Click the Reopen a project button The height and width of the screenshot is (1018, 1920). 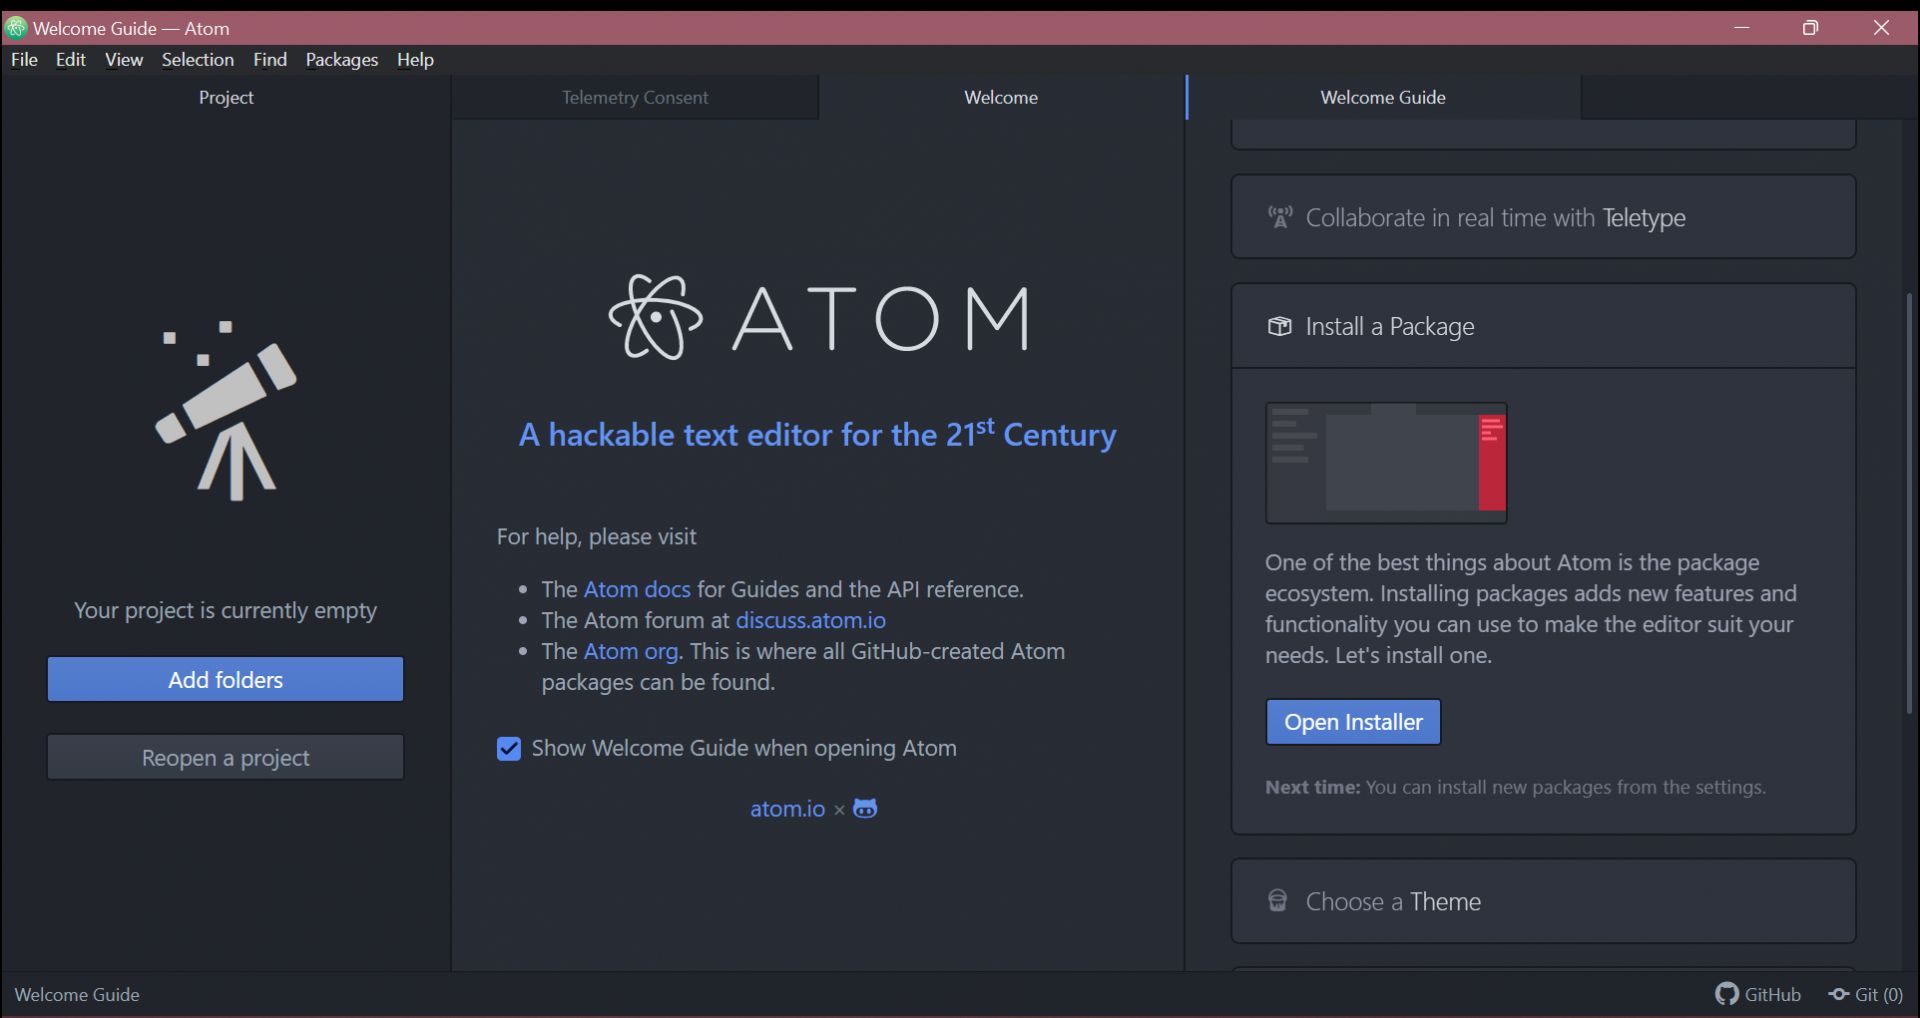click(x=226, y=758)
